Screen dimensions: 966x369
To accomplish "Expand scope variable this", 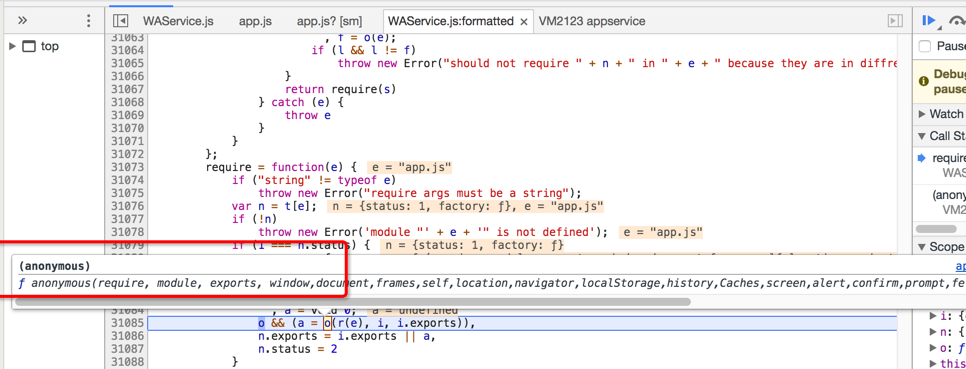I will (934, 364).
